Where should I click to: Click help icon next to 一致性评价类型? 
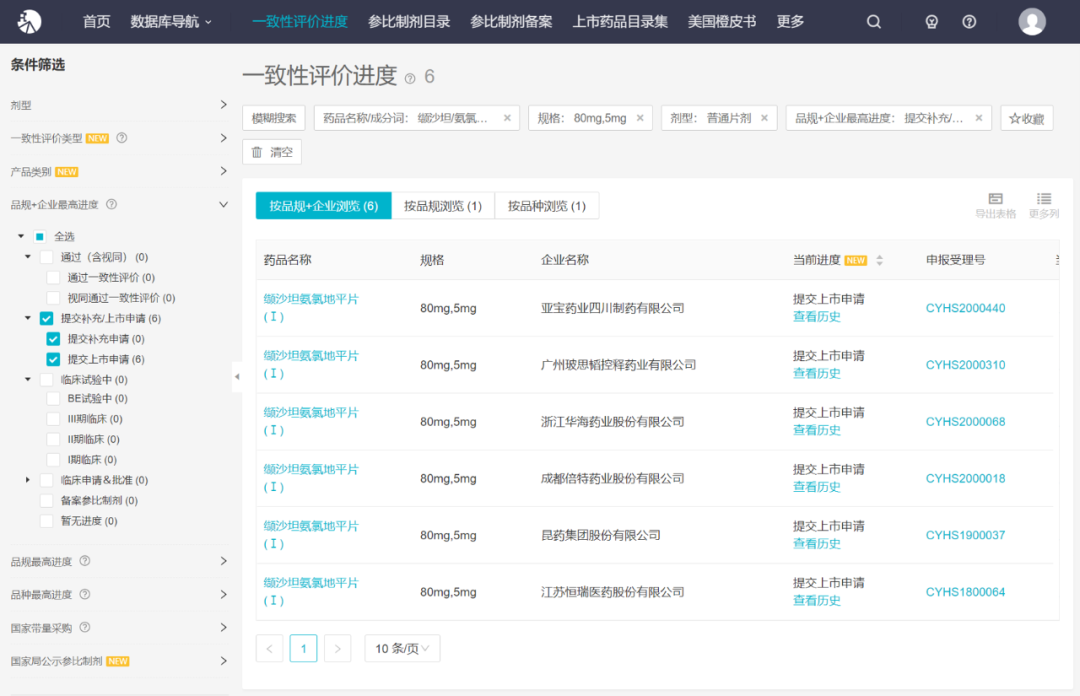point(122,138)
